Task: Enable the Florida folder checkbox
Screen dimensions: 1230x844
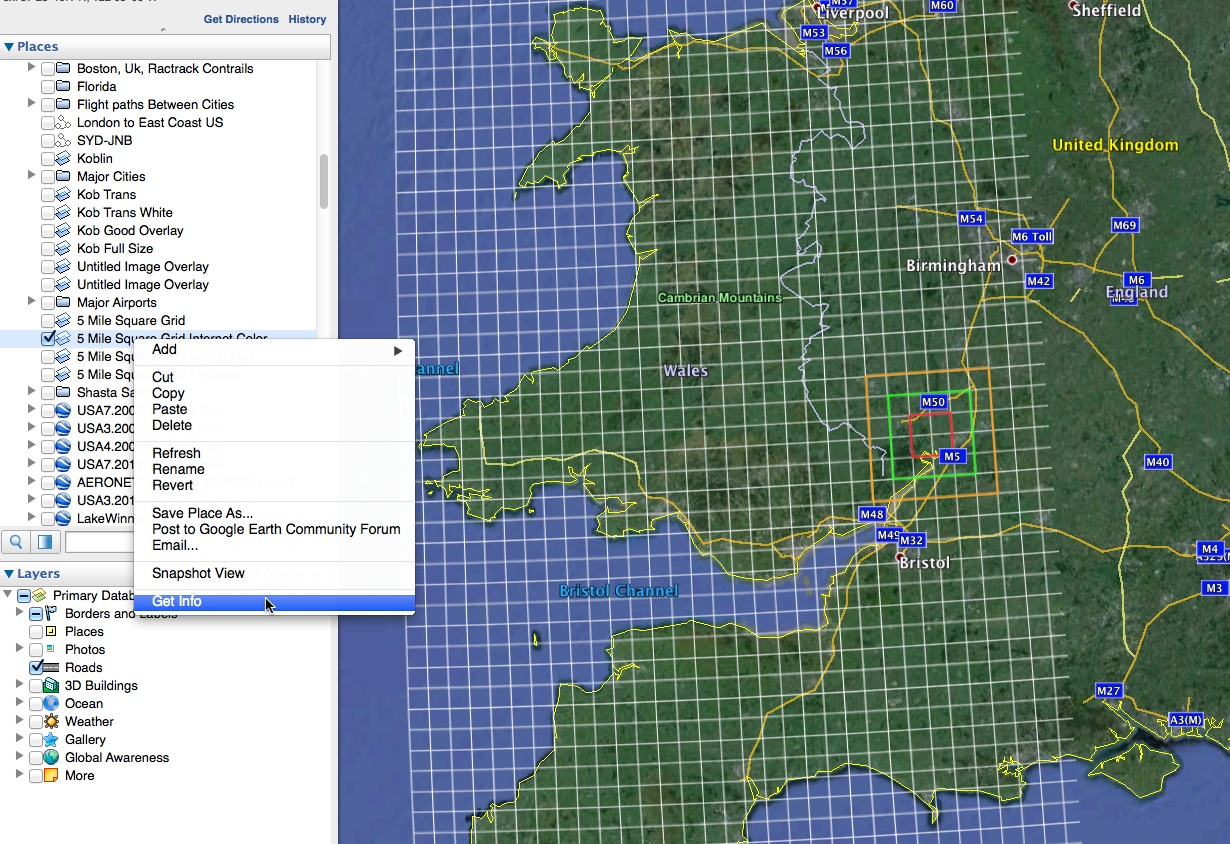Action: tap(48, 86)
